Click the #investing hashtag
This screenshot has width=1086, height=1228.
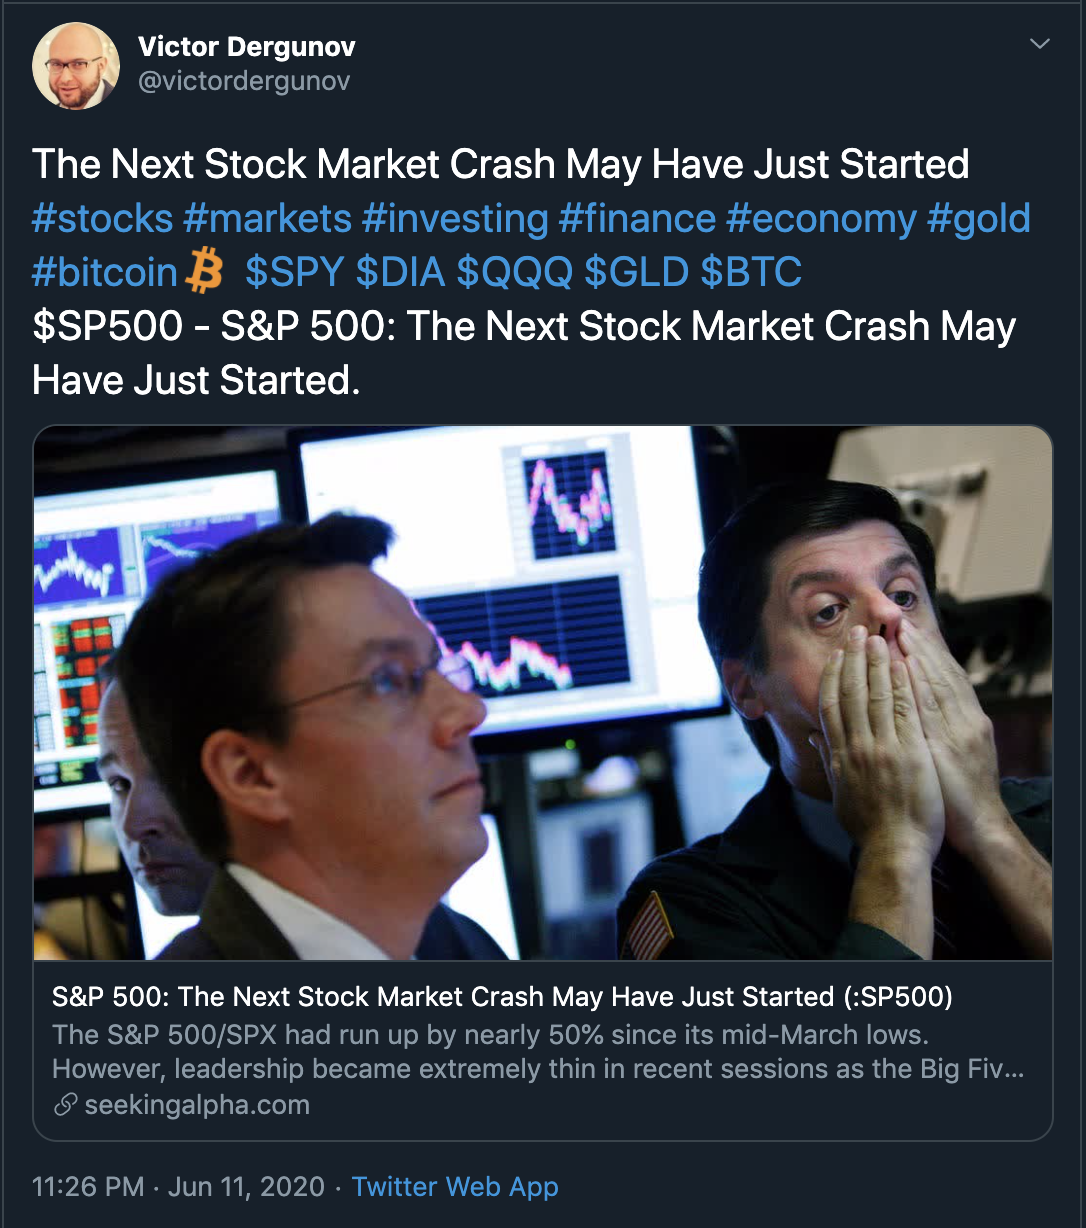coord(455,219)
